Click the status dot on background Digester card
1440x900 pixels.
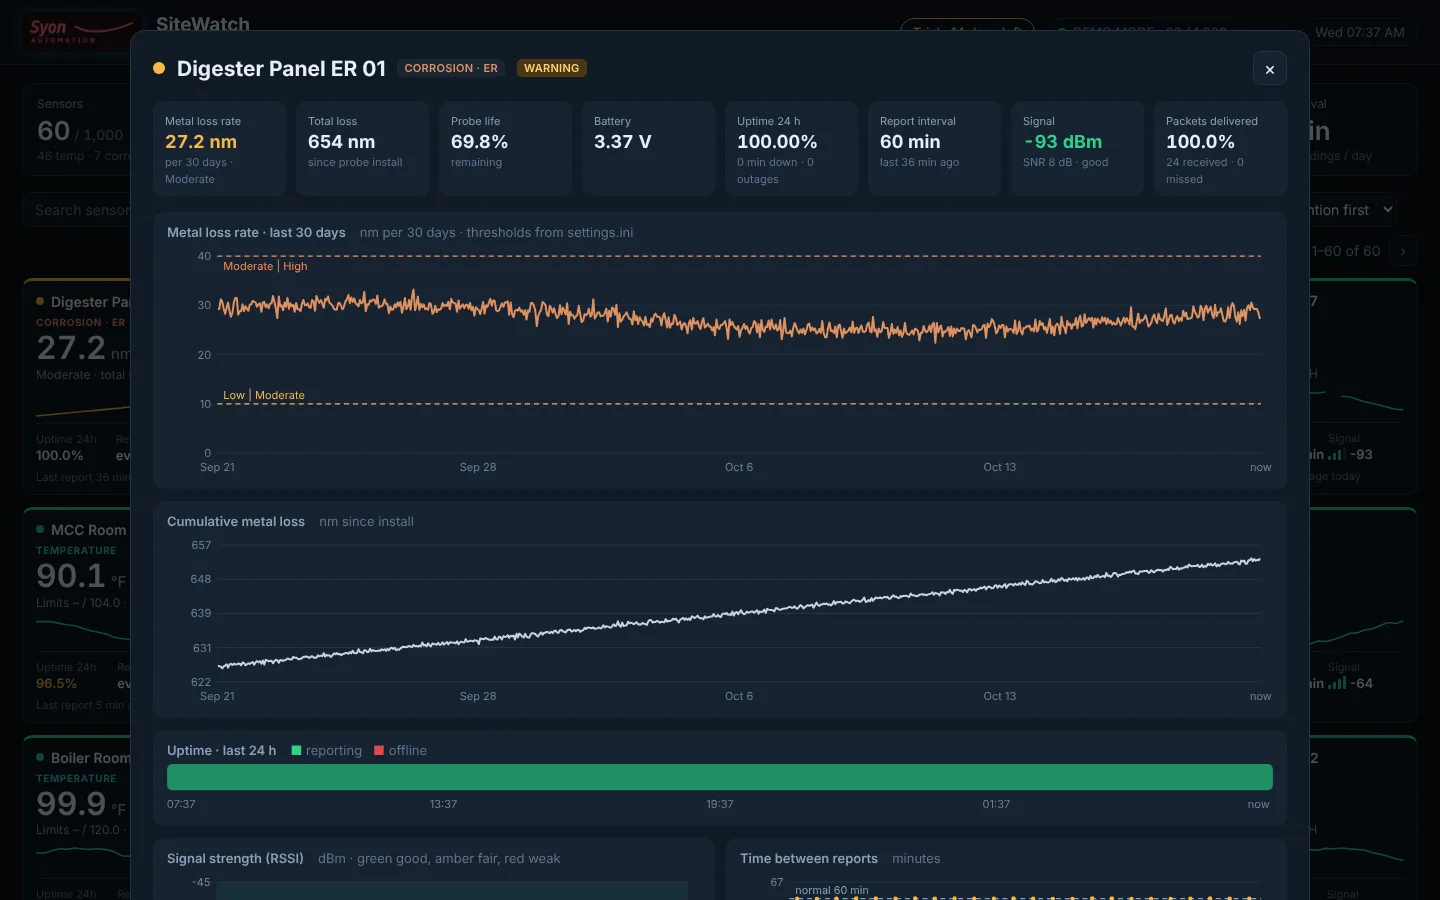click(40, 302)
